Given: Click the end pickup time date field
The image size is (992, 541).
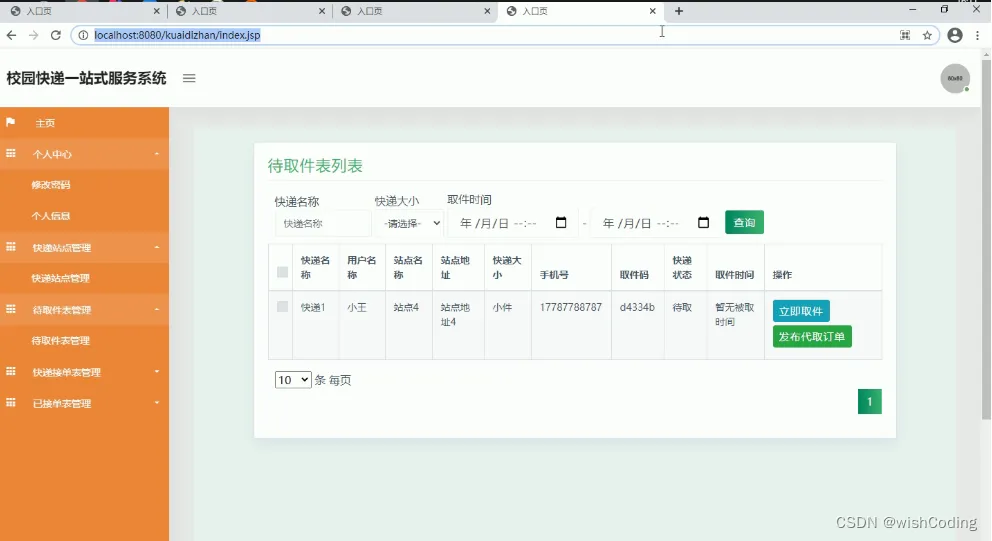Looking at the screenshot, I should coord(655,223).
